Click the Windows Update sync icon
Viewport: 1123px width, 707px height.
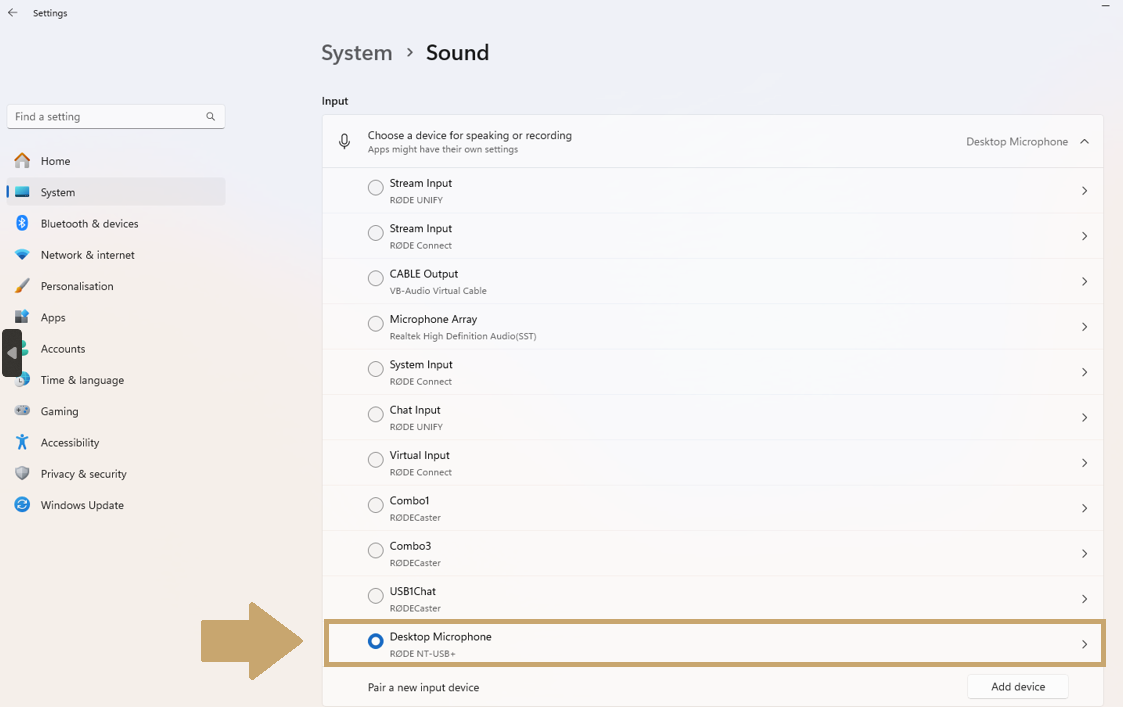point(22,505)
